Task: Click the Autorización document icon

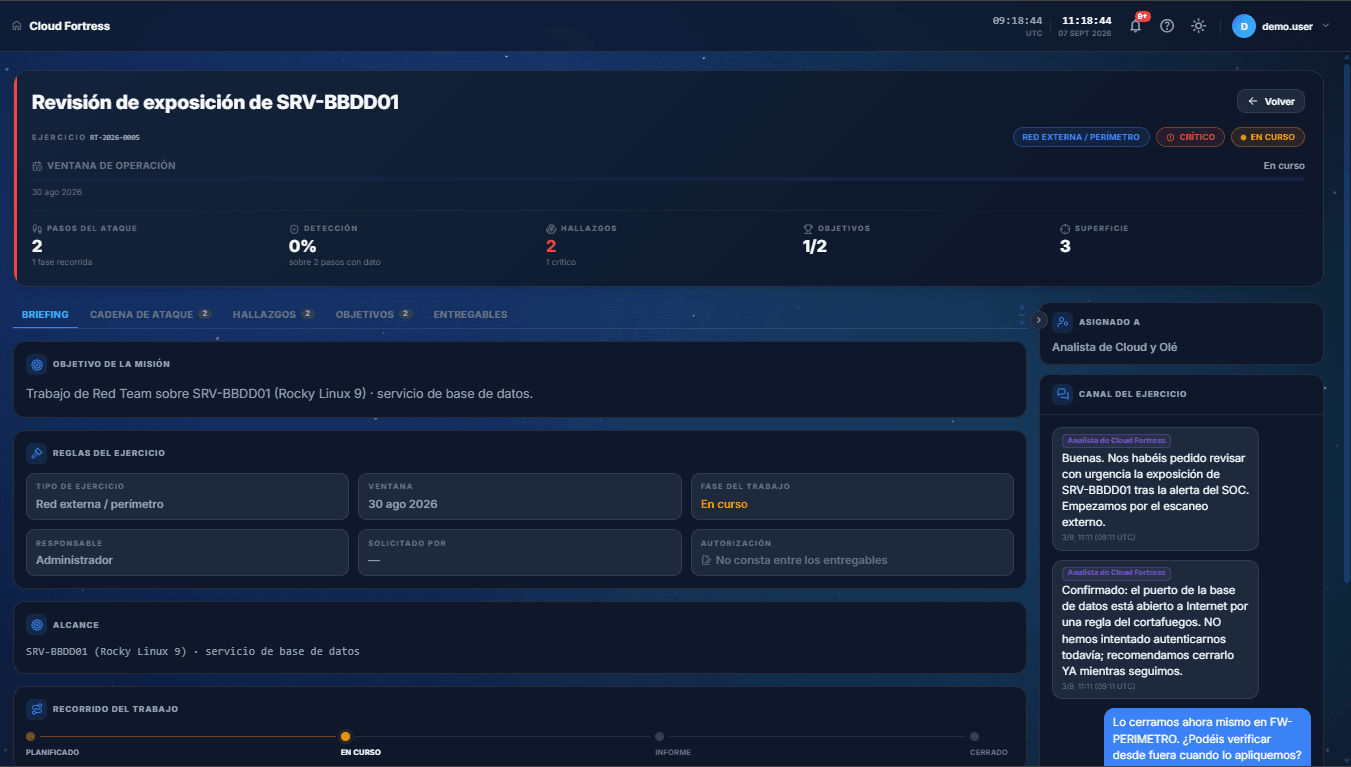Action: [x=707, y=561]
